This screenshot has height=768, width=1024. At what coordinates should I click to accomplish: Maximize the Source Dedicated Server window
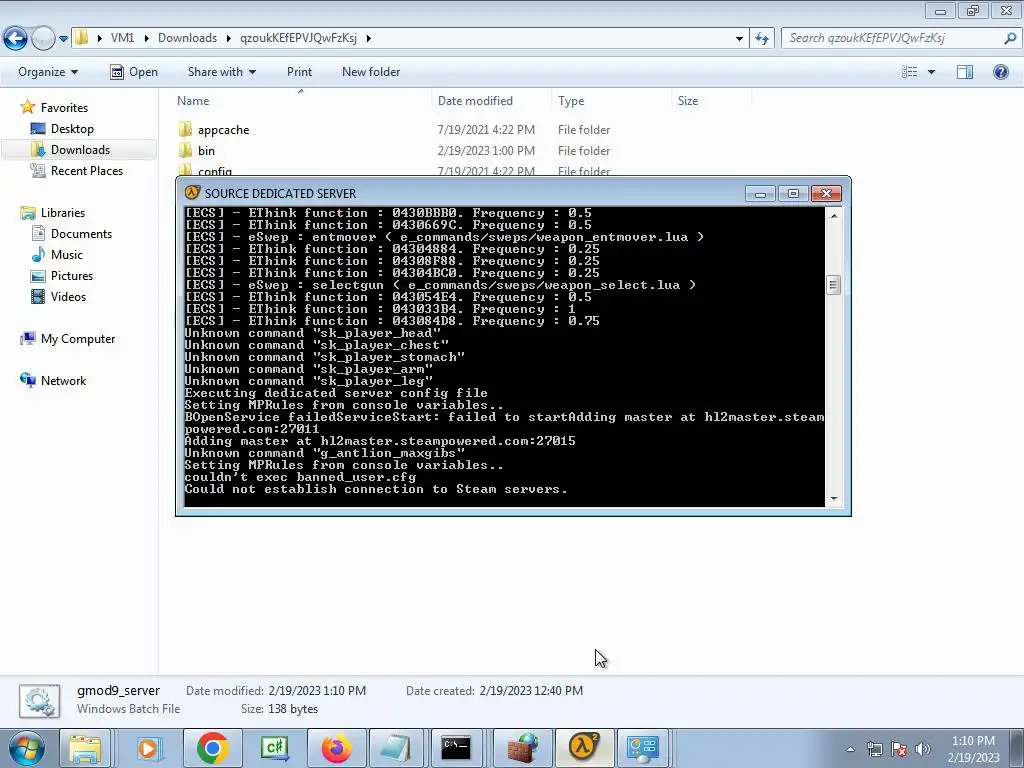[793, 194]
